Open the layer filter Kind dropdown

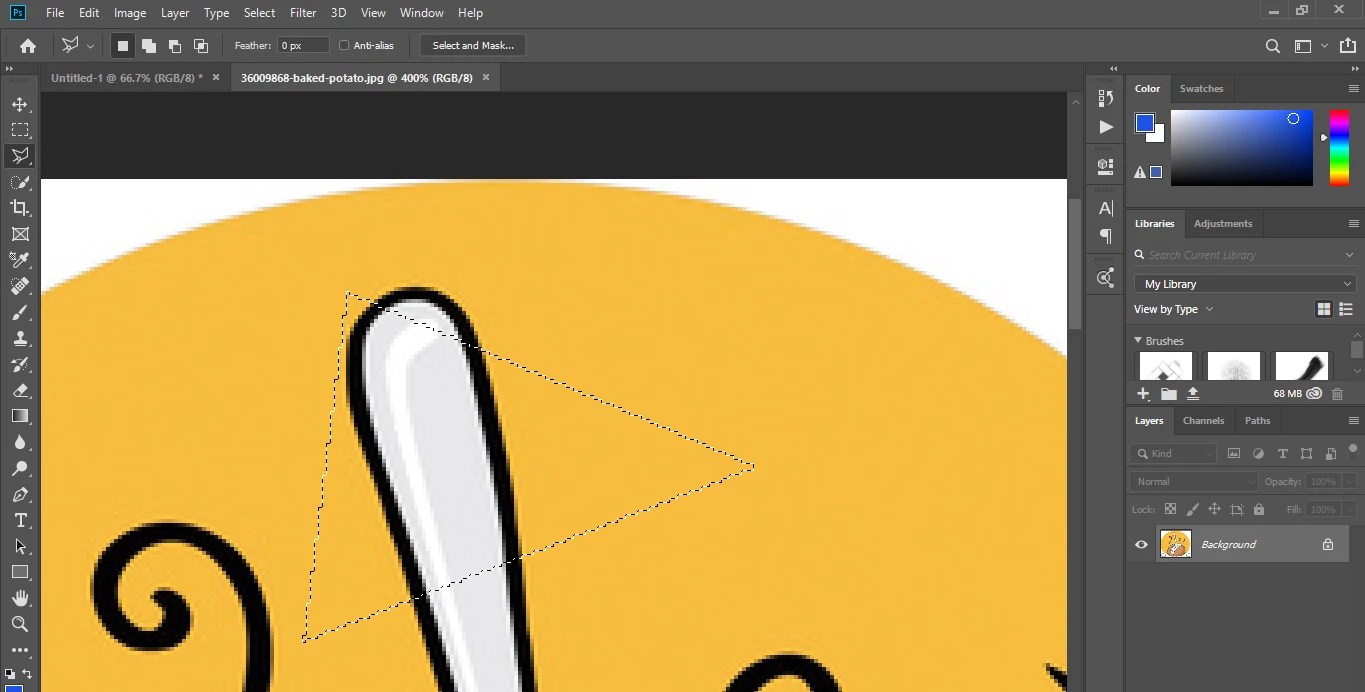tap(1174, 453)
